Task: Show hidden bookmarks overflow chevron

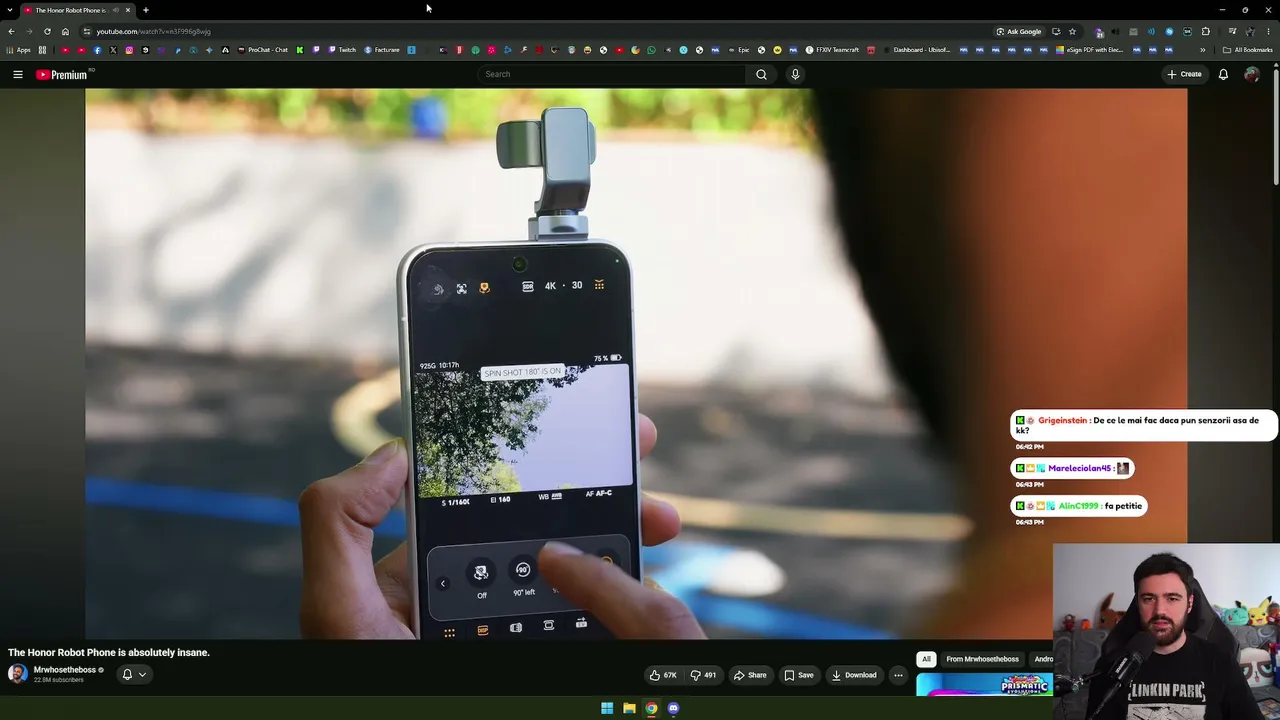Action: [1203, 50]
